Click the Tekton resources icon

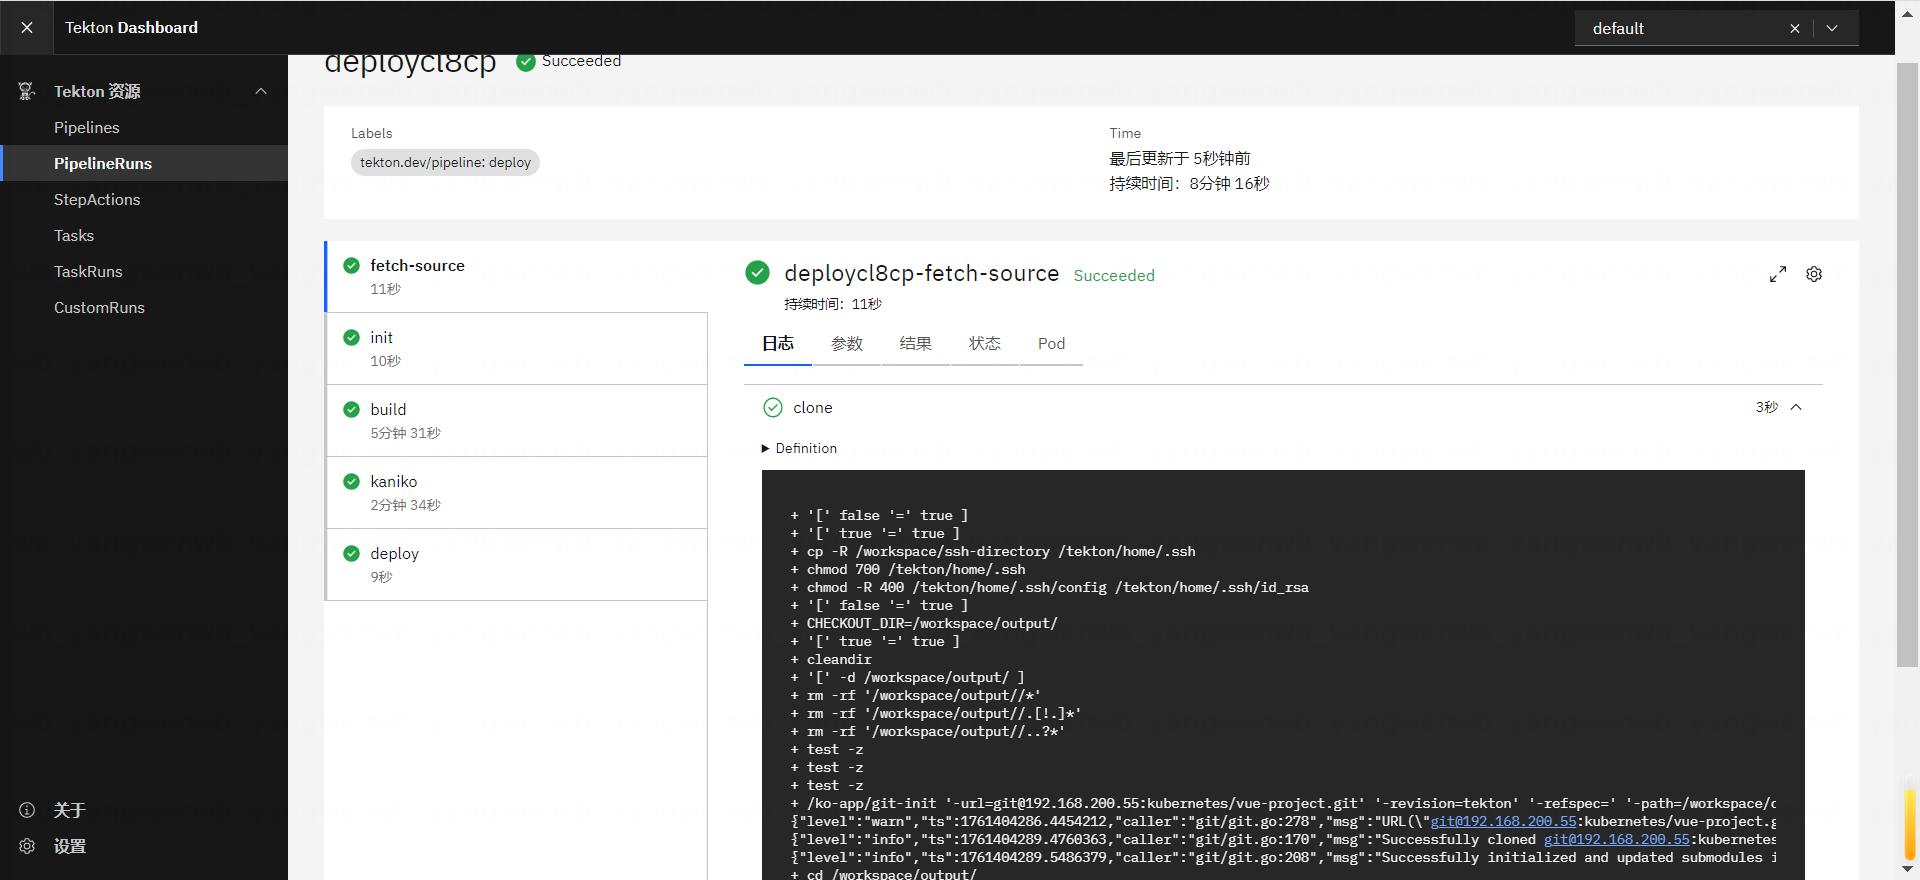[x=27, y=91]
